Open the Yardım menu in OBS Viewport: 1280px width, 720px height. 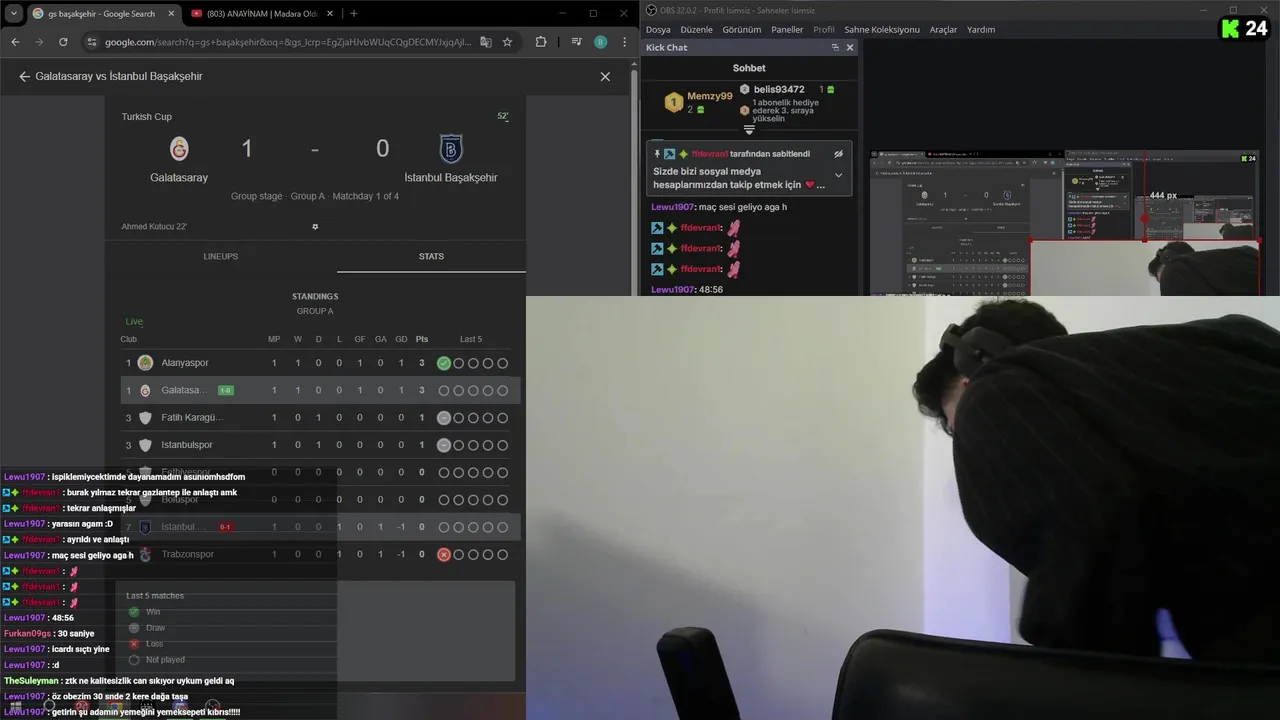pyautogui.click(x=981, y=29)
